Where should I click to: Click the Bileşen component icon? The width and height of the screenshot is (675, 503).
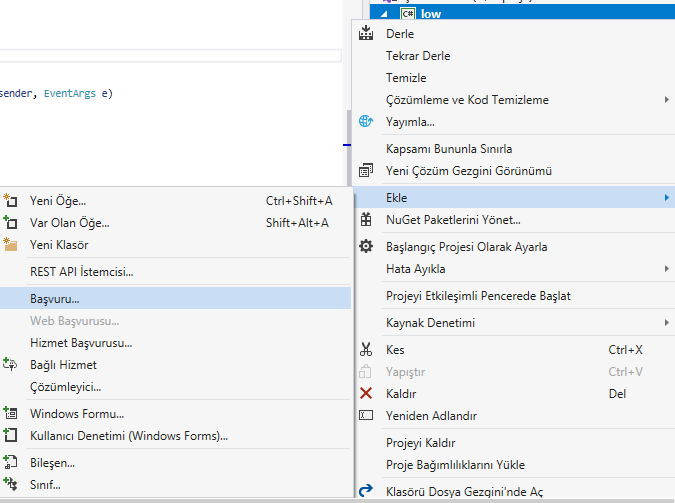click(10, 462)
